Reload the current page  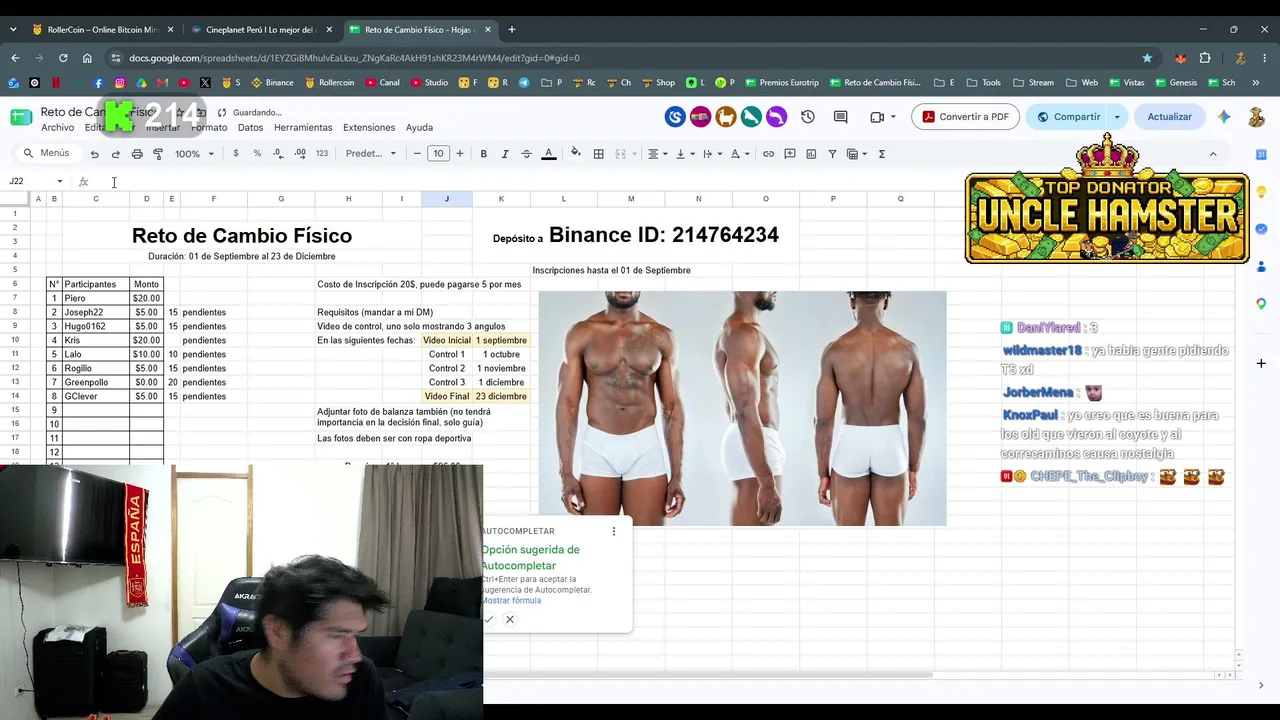[x=63, y=58]
